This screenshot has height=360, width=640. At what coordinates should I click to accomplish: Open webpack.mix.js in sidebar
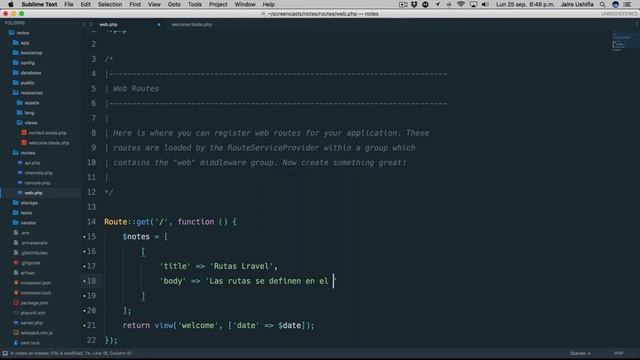(x=33, y=333)
